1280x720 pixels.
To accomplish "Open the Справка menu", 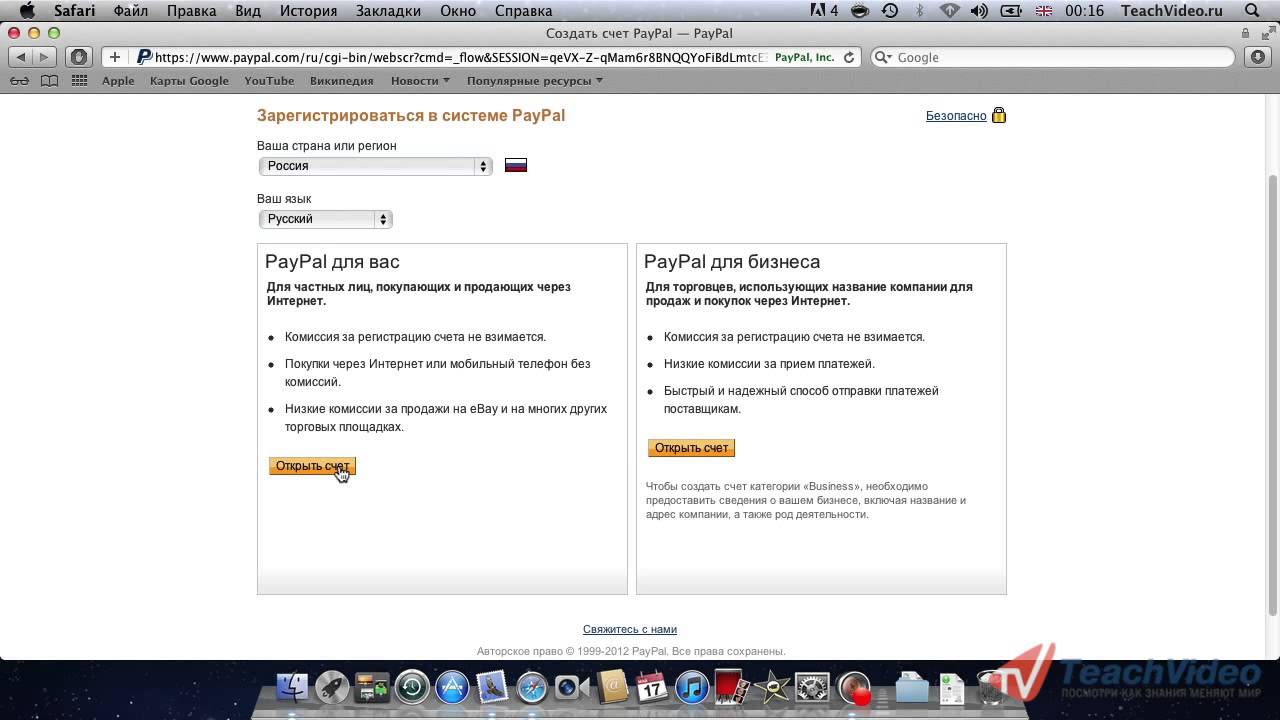I will pos(523,11).
